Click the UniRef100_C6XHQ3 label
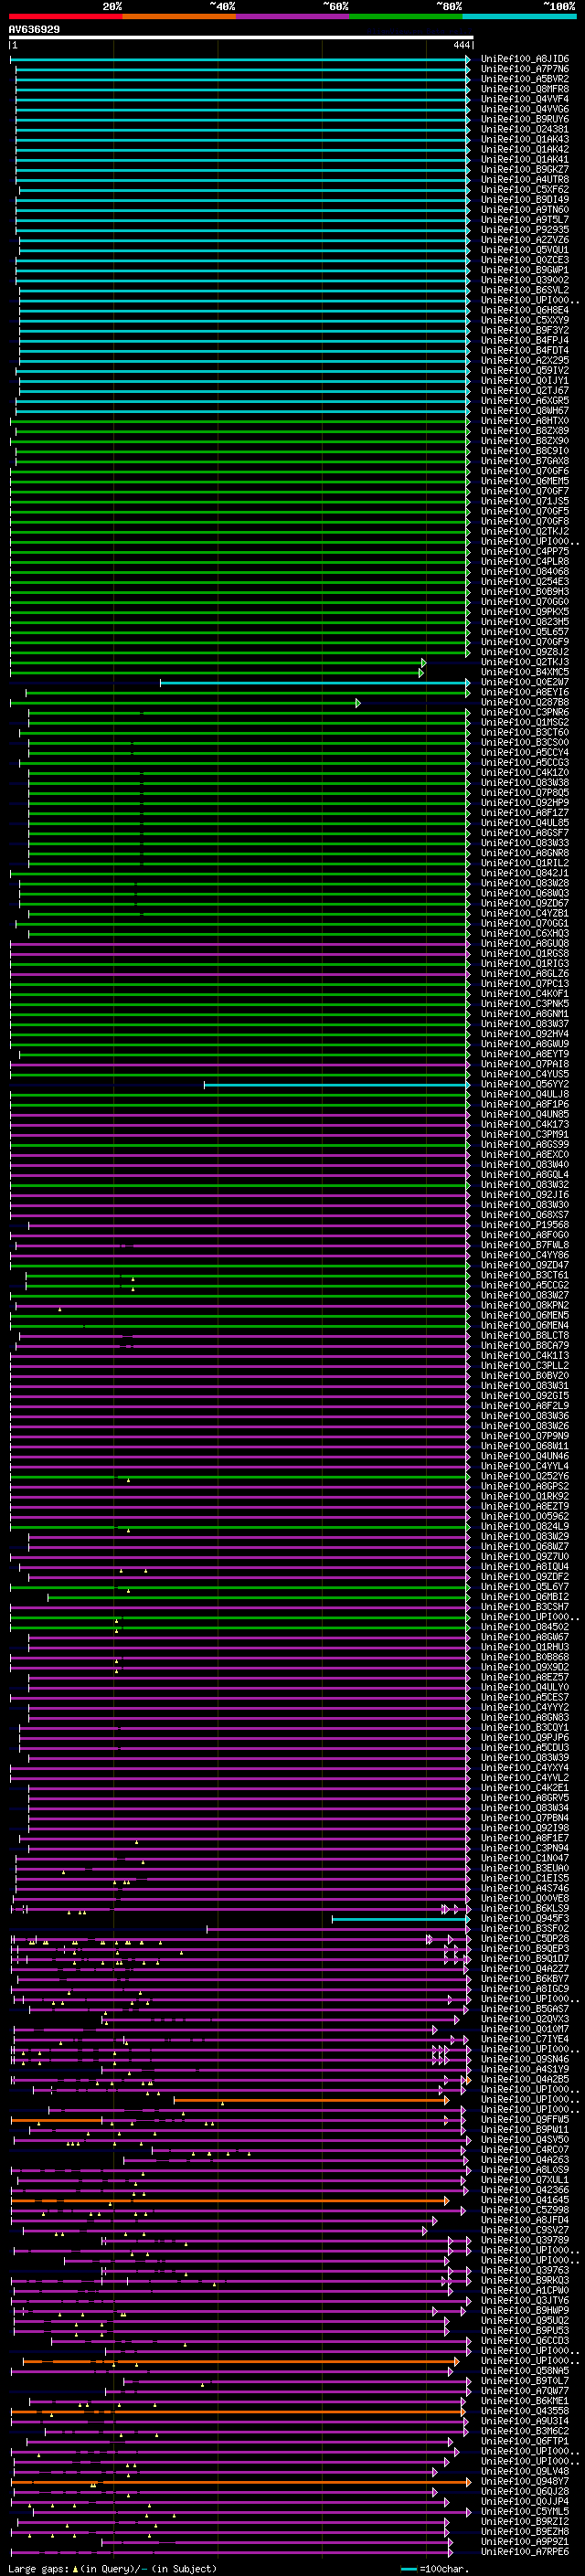The height and width of the screenshot is (2576, 585). click(x=525, y=933)
